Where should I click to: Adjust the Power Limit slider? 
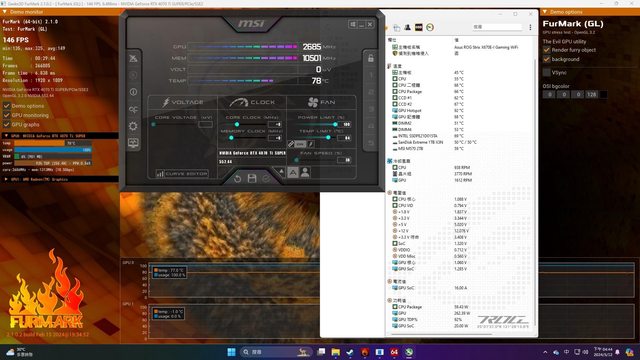point(335,124)
